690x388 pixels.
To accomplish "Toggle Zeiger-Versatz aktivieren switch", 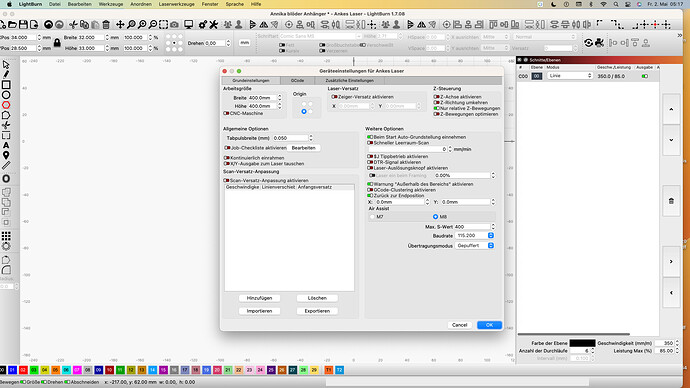I will [x=334, y=97].
